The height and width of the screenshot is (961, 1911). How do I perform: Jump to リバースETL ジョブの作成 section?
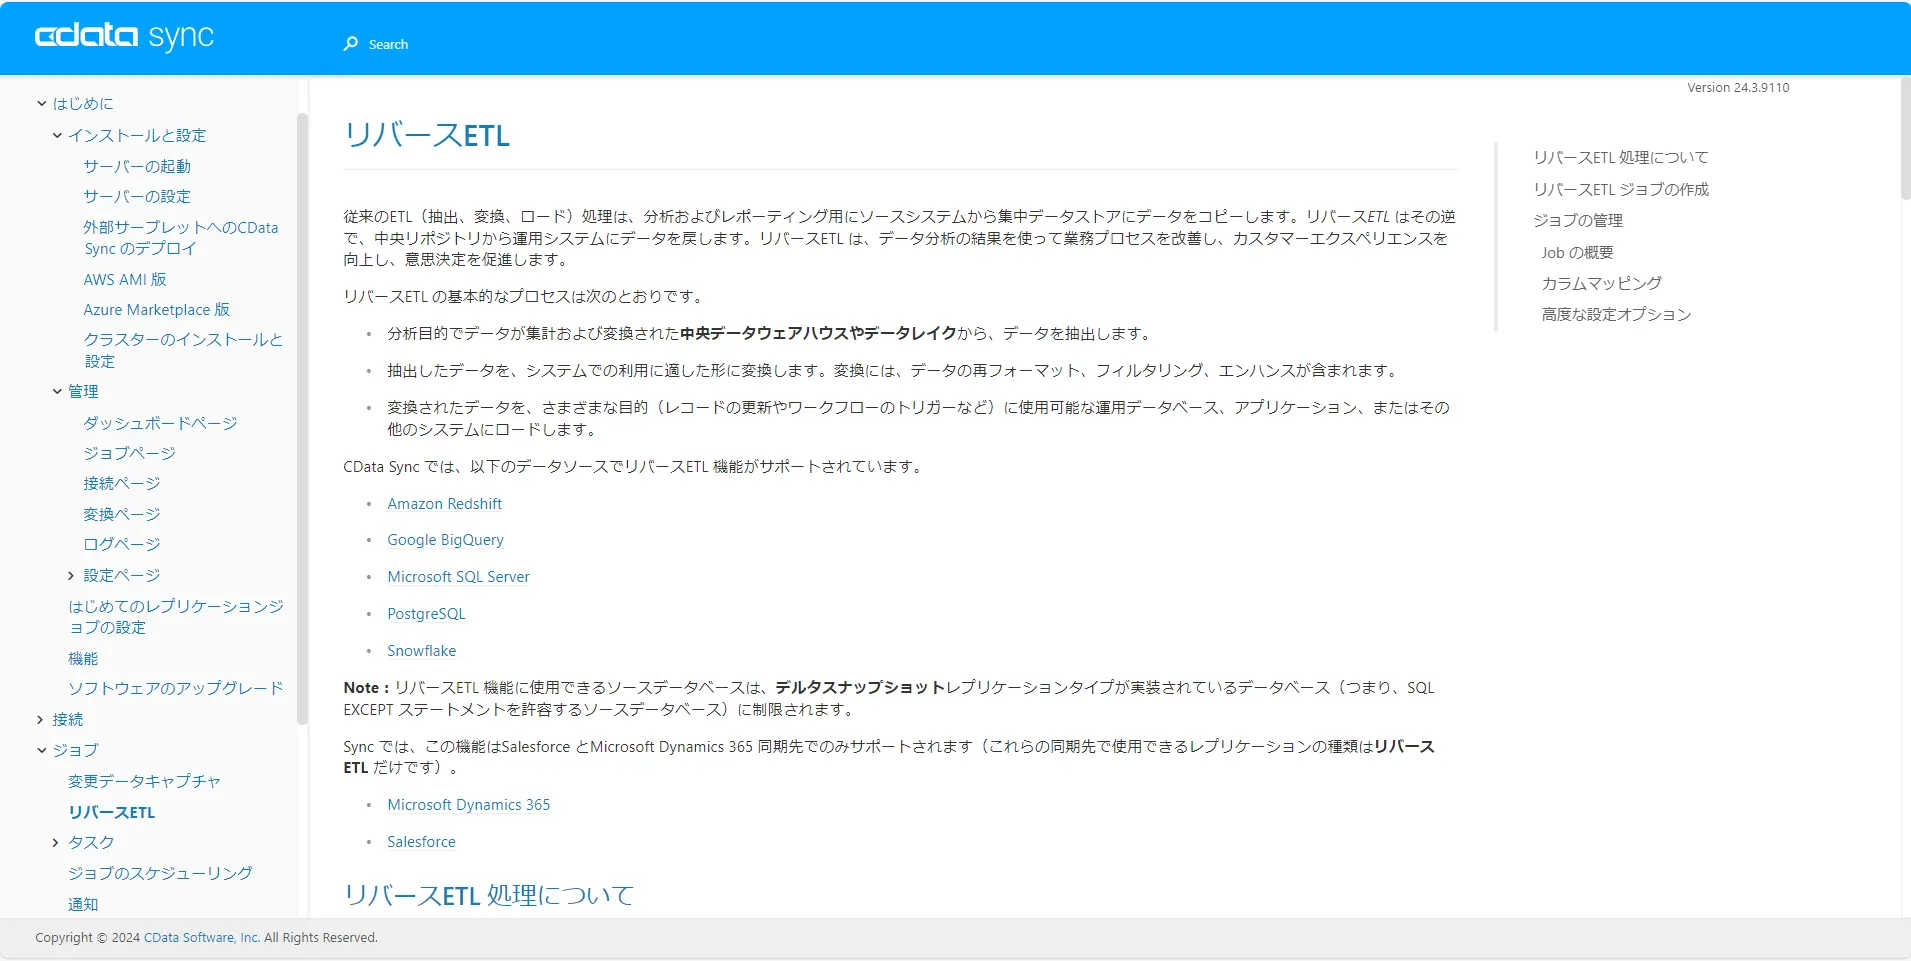pyautogui.click(x=1621, y=189)
